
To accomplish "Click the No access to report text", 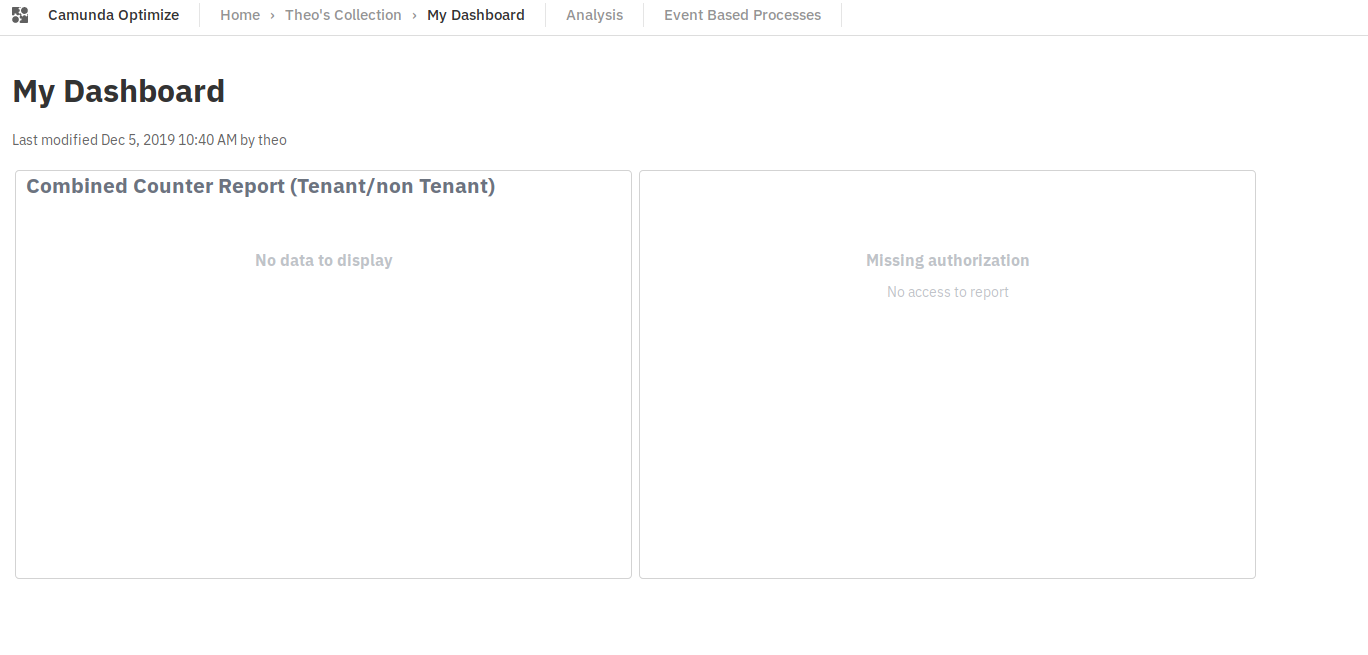I will point(947,292).
